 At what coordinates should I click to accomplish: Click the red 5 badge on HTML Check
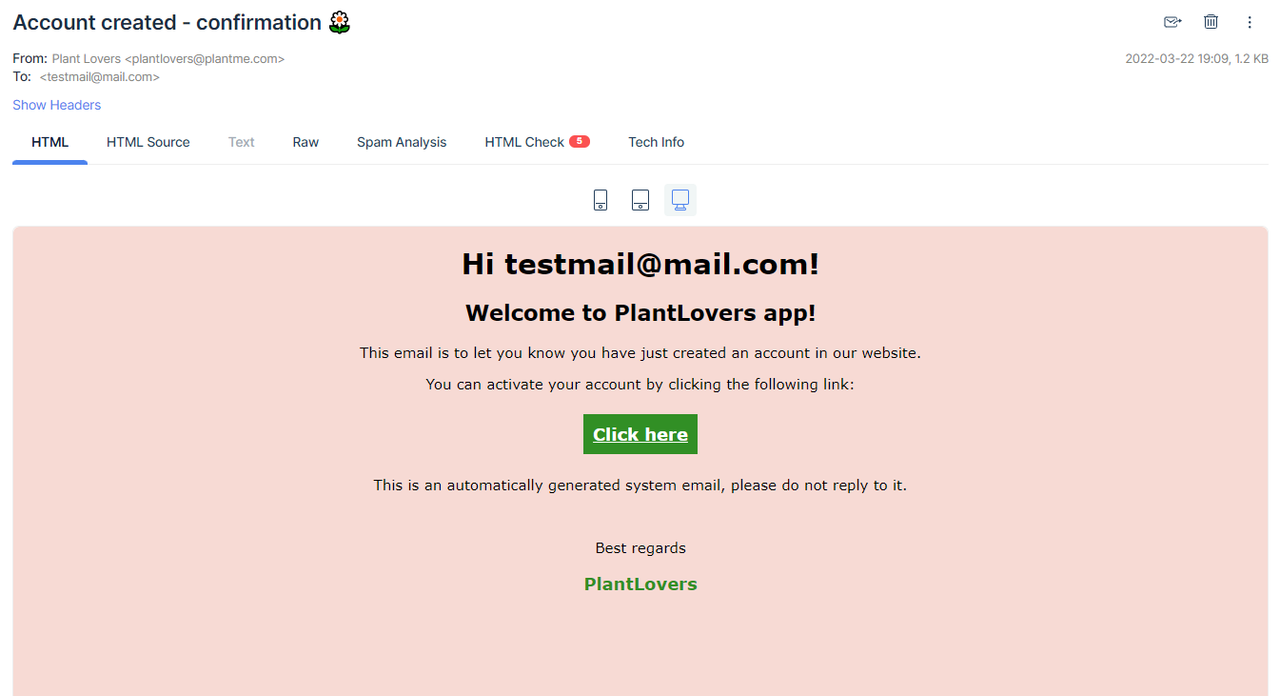[x=579, y=141]
